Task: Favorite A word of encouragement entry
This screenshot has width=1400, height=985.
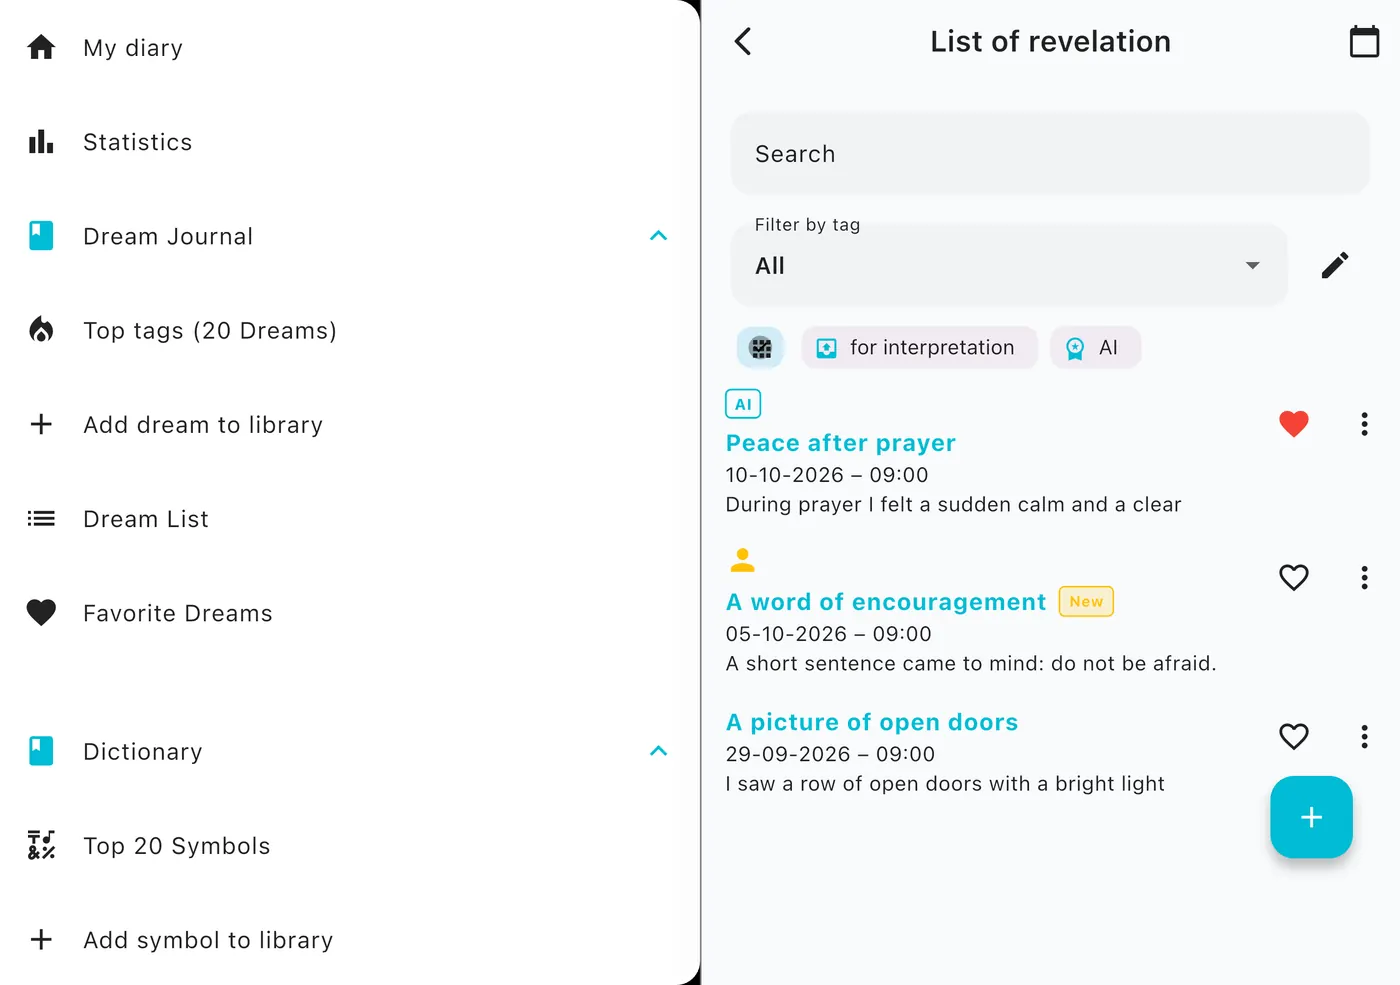Action: [x=1294, y=577]
